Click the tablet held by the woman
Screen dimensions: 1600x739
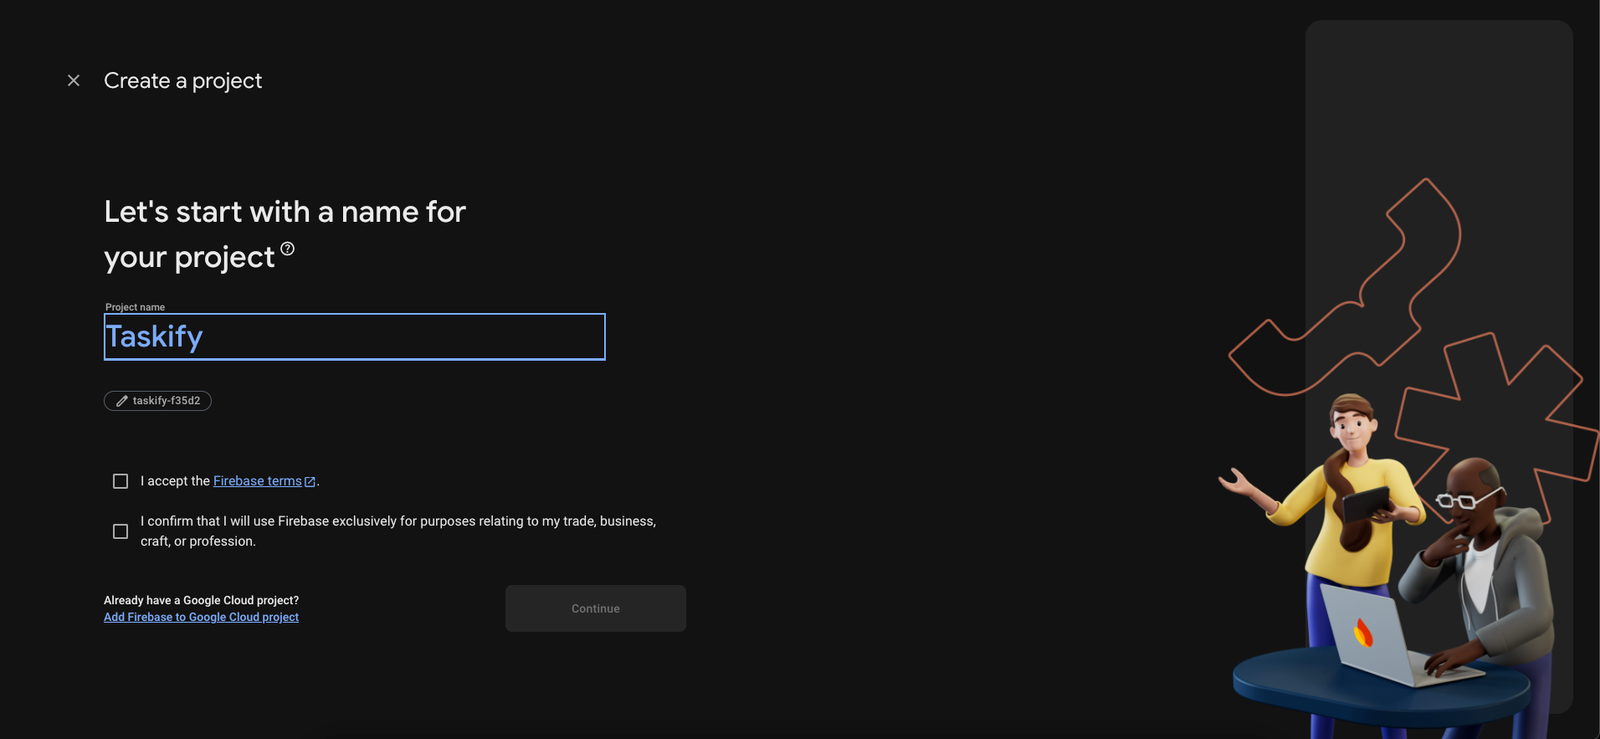(x=1366, y=502)
